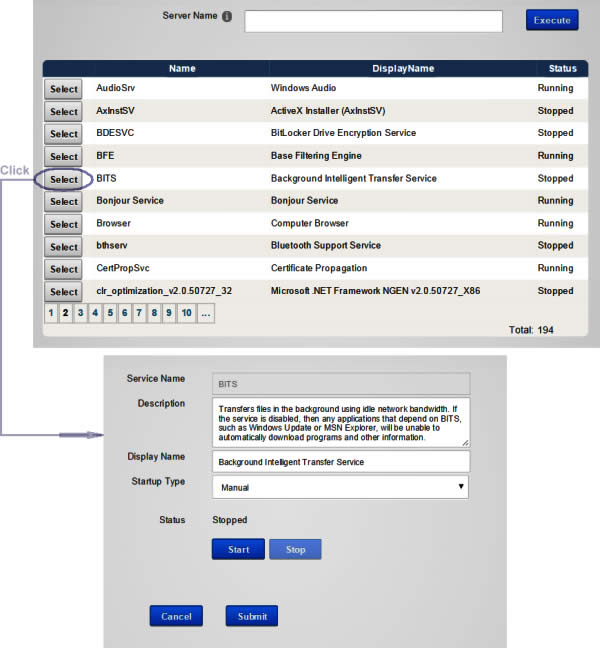This screenshot has height=648, width=600.
Task: Go to page 2 of services
Action: point(65,313)
